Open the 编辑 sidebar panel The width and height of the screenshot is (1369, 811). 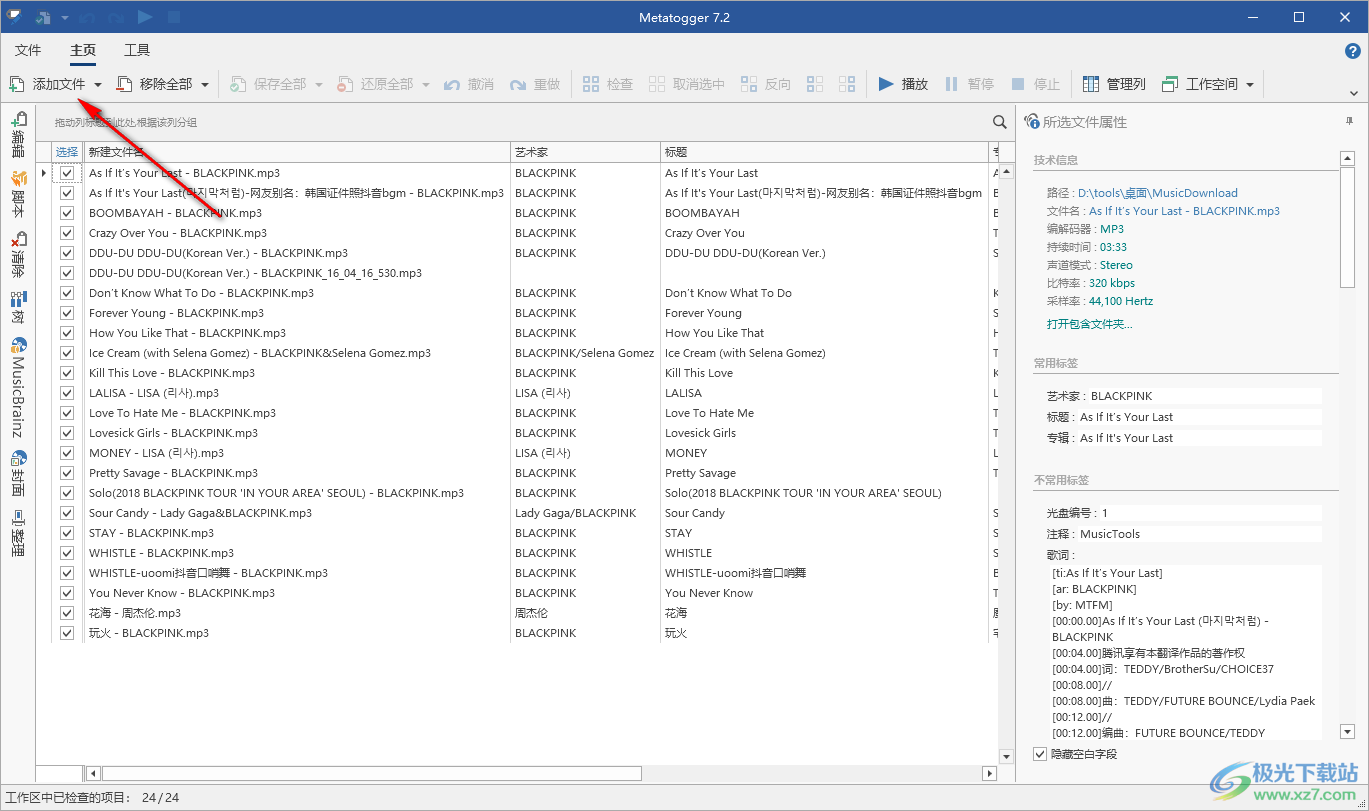(x=18, y=136)
